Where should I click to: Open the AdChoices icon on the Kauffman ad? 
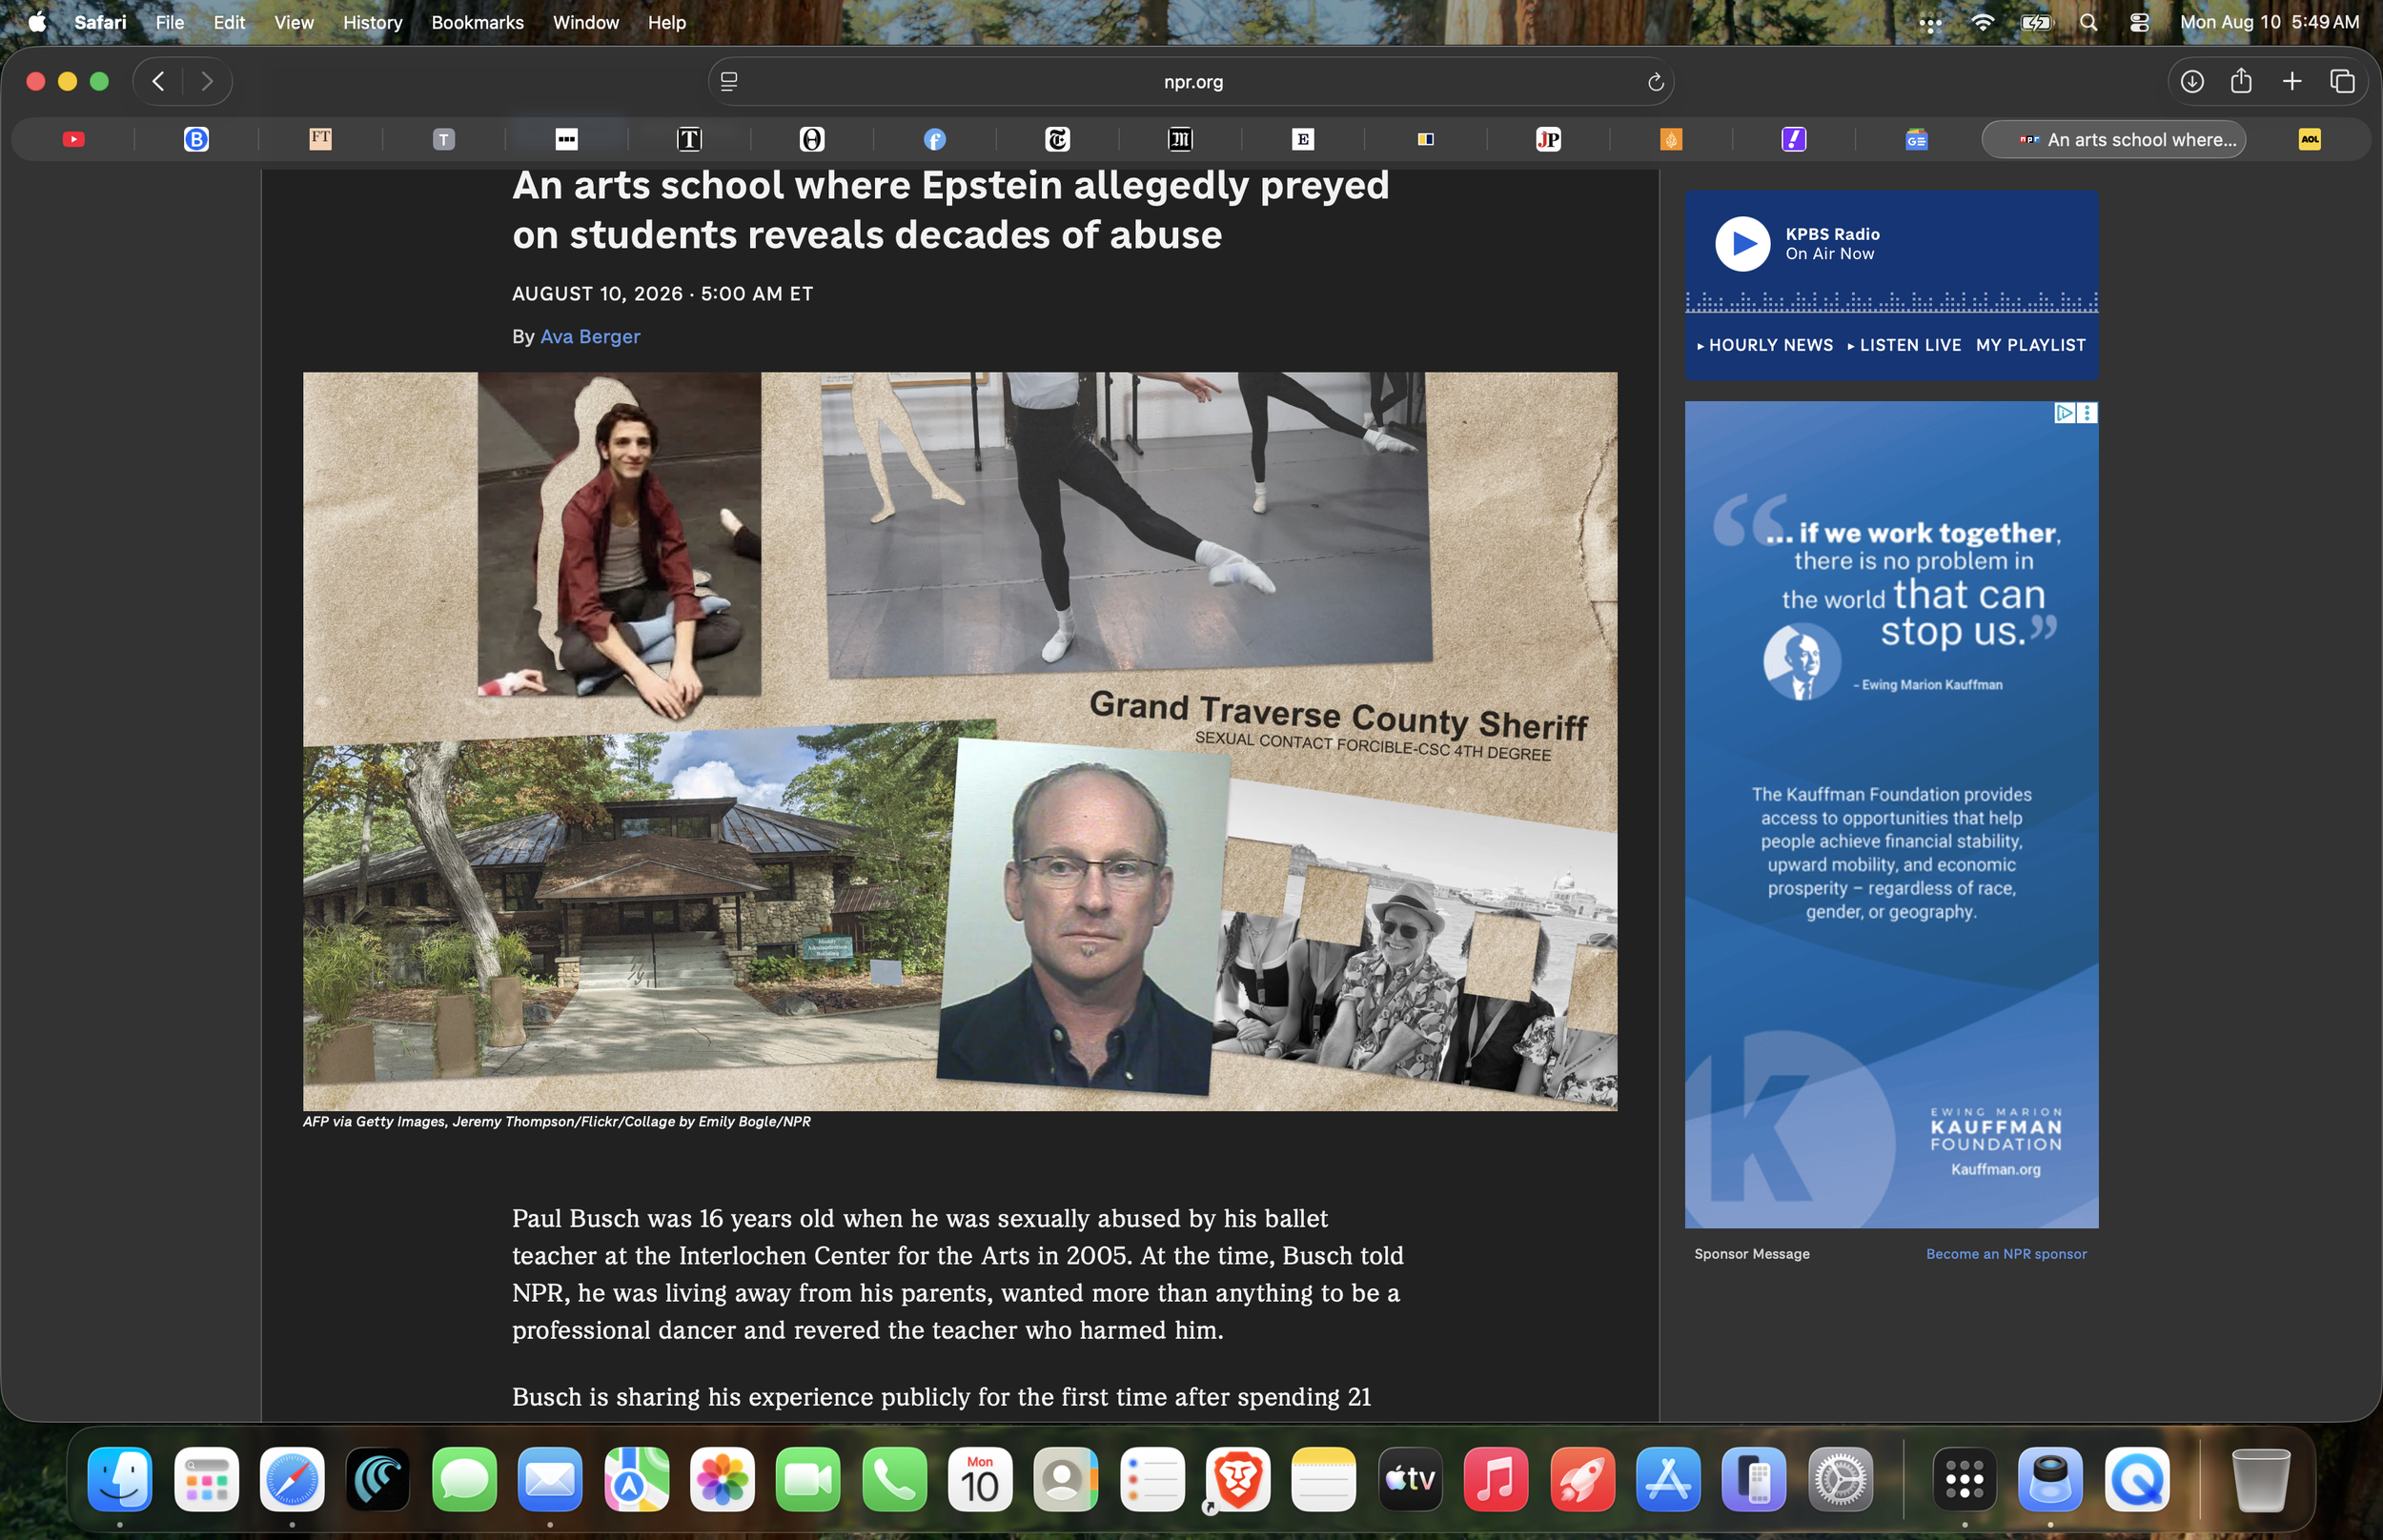click(2064, 413)
